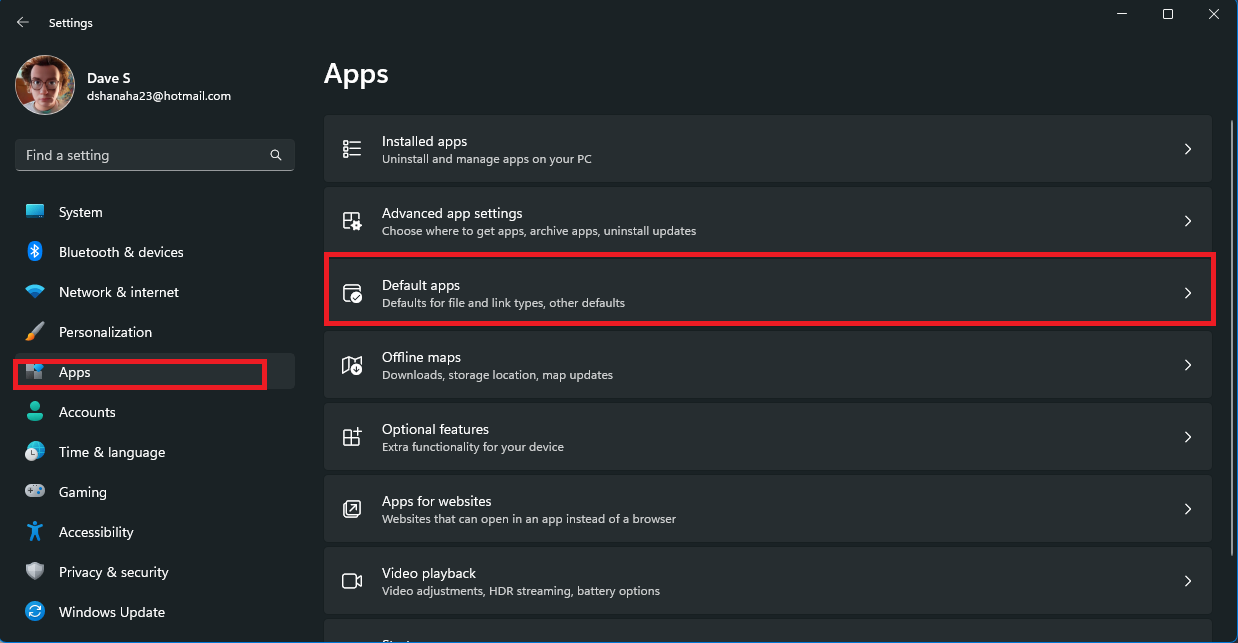Expand the Installed apps entry chevron
Image resolution: width=1238 pixels, height=643 pixels.
point(1188,148)
